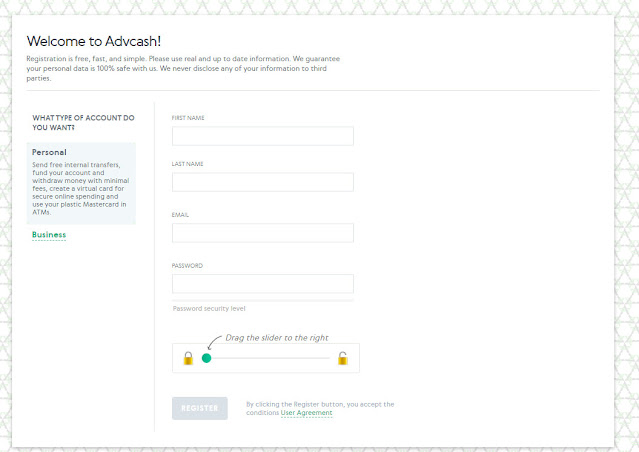Click the 'FIRST NAME' label
The width and height of the screenshot is (639, 452).
coord(188,118)
